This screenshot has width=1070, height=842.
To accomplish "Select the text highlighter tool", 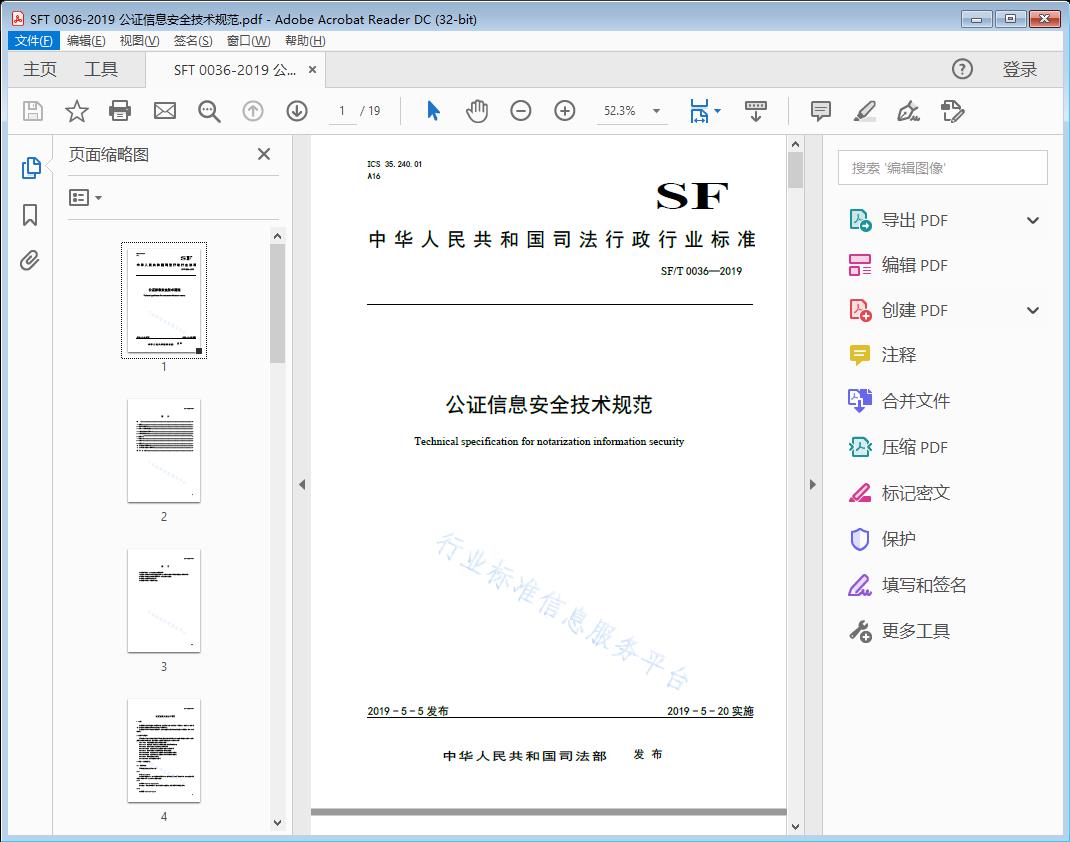I will 864,111.
